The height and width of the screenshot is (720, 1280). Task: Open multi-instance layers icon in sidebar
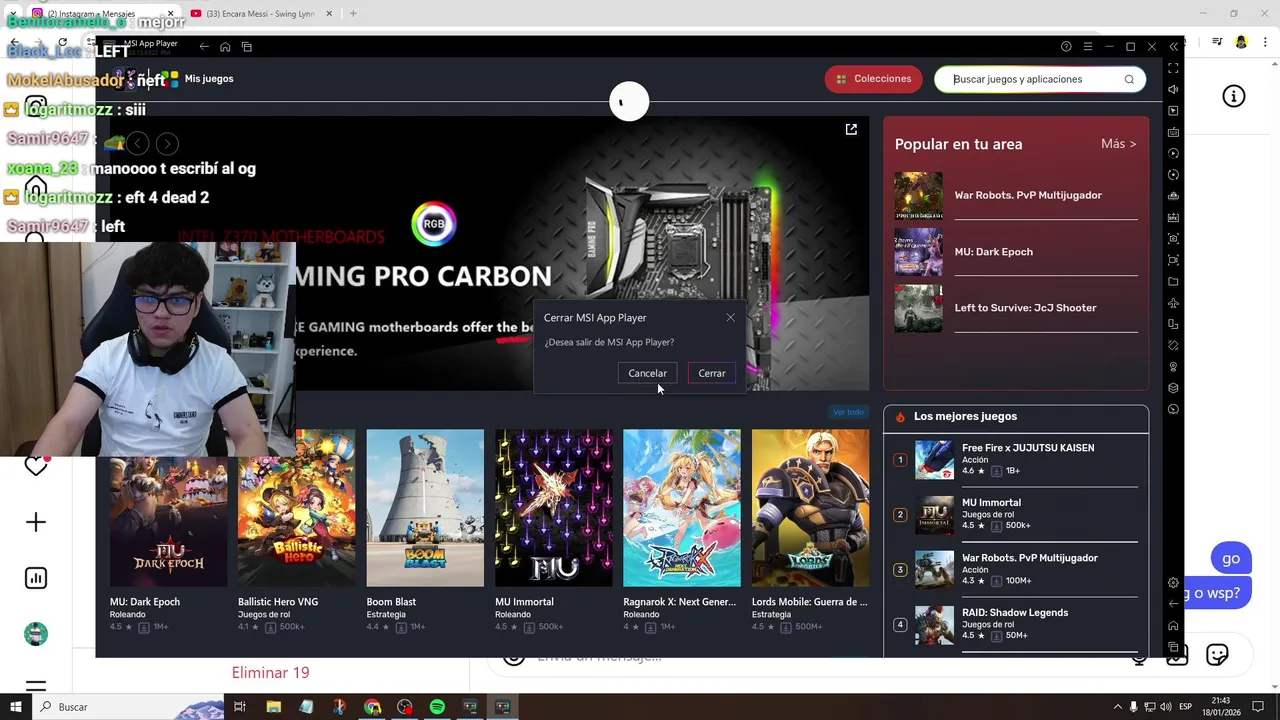1173,388
